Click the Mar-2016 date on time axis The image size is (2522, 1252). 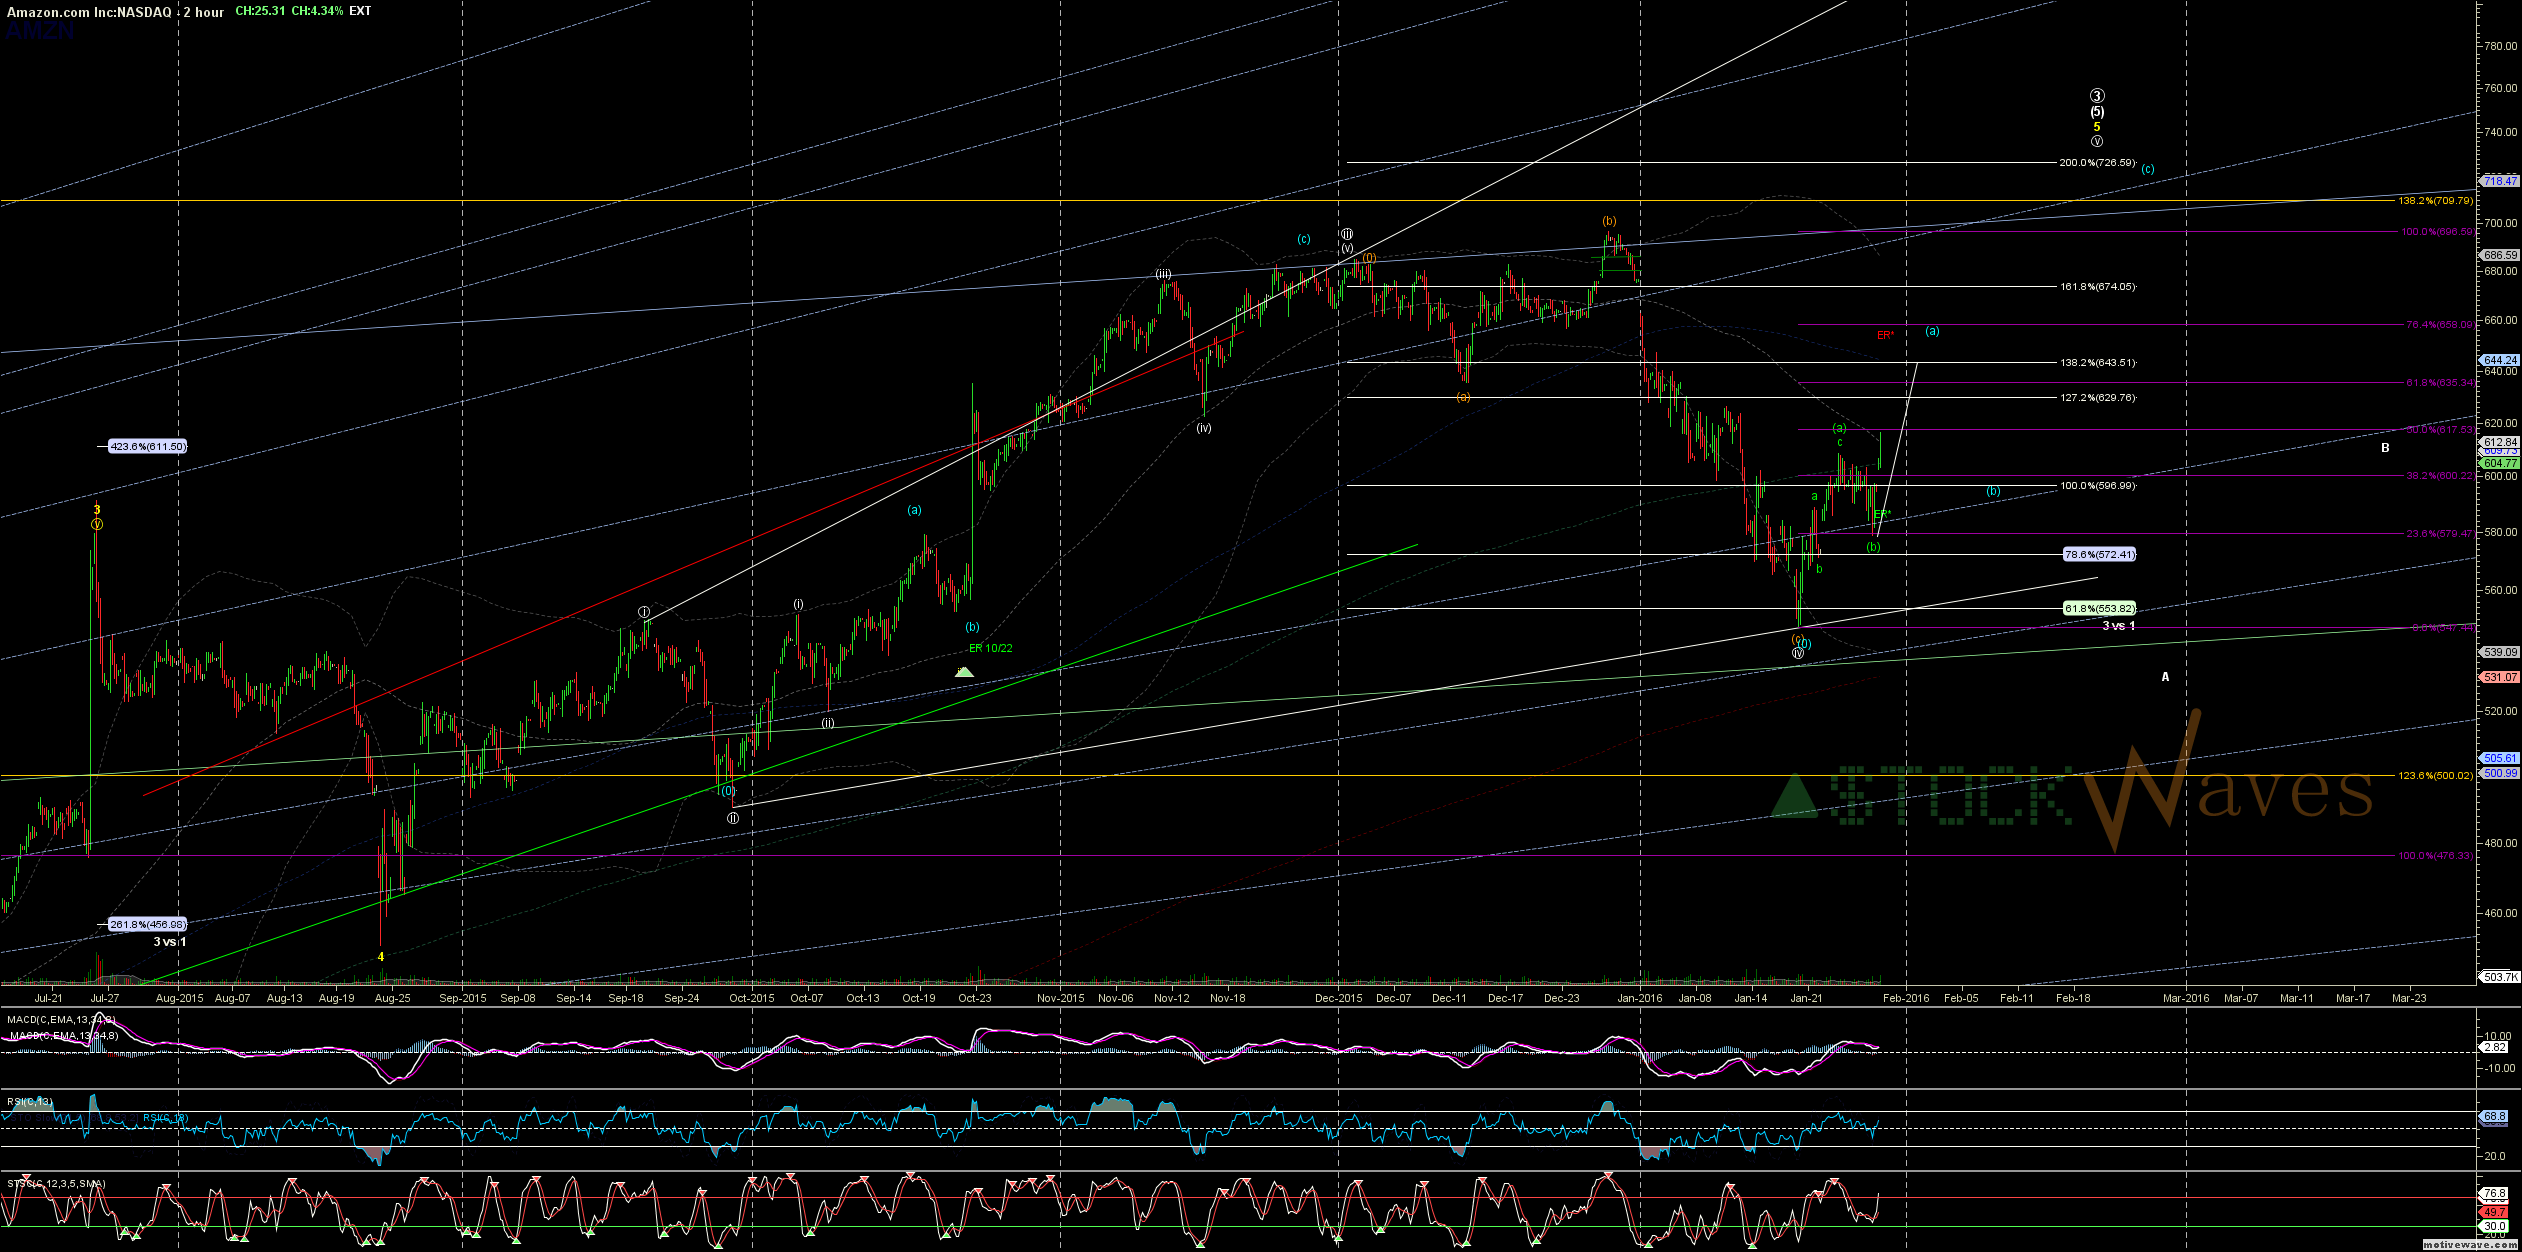click(2186, 997)
